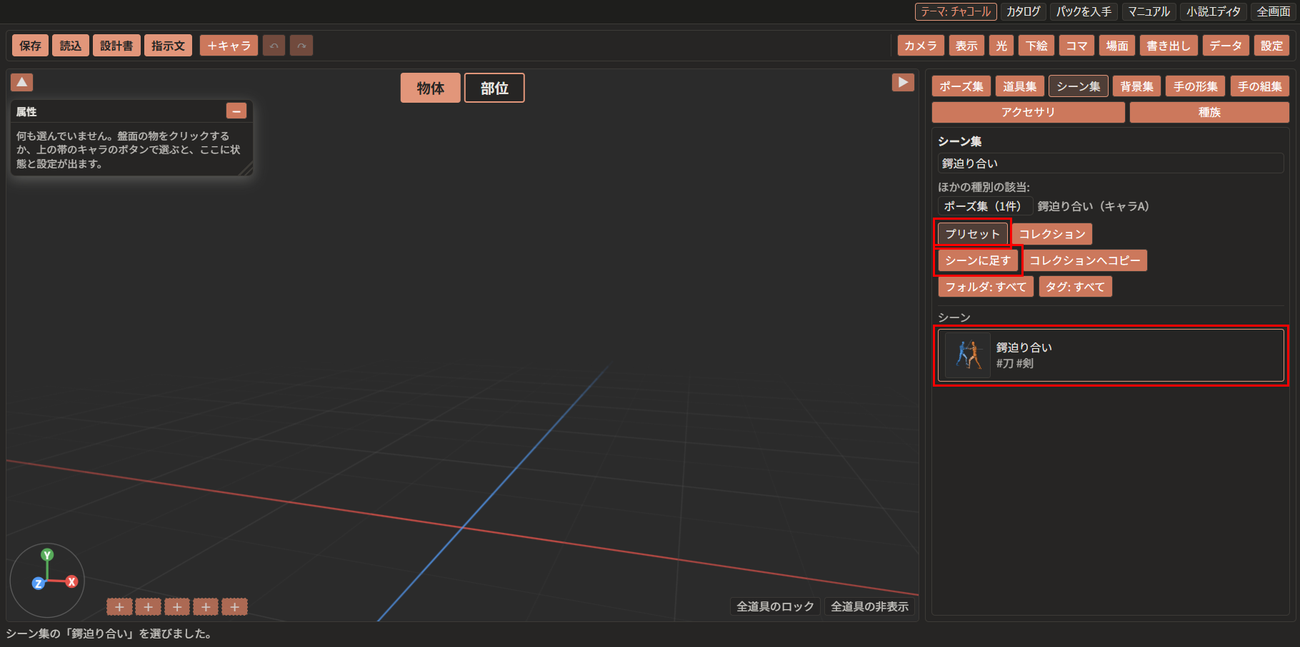Click the 鍔迫り合い scene thumbnail image
Image resolution: width=1300 pixels, height=647 pixels.
coord(968,355)
